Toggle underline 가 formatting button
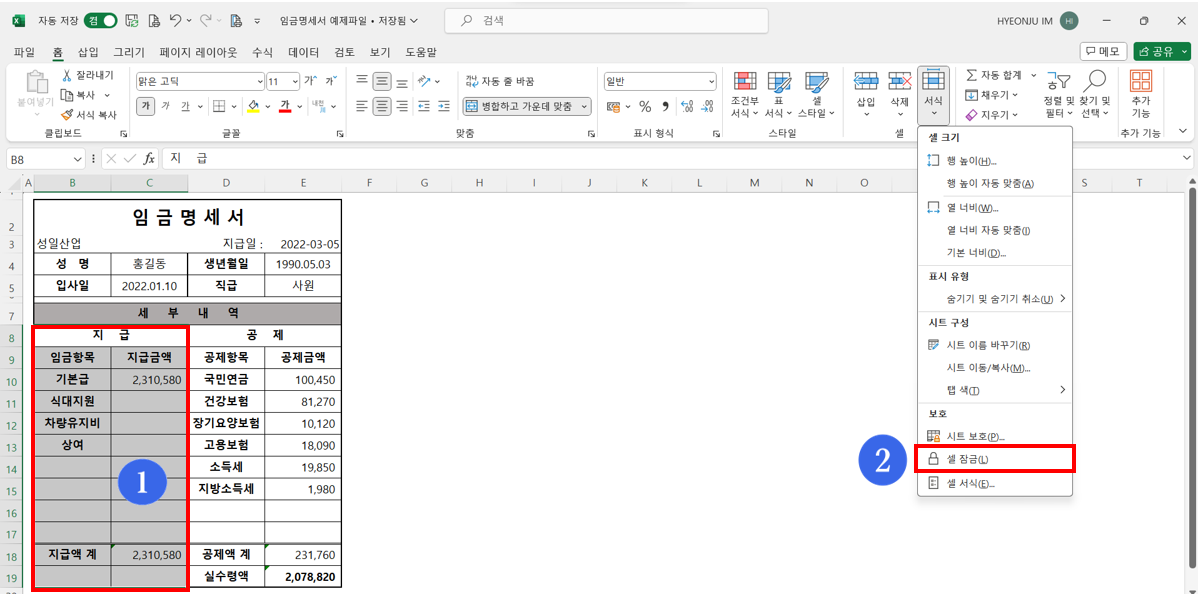The width and height of the screenshot is (1199, 612). pyautogui.click(x=184, y=106)
